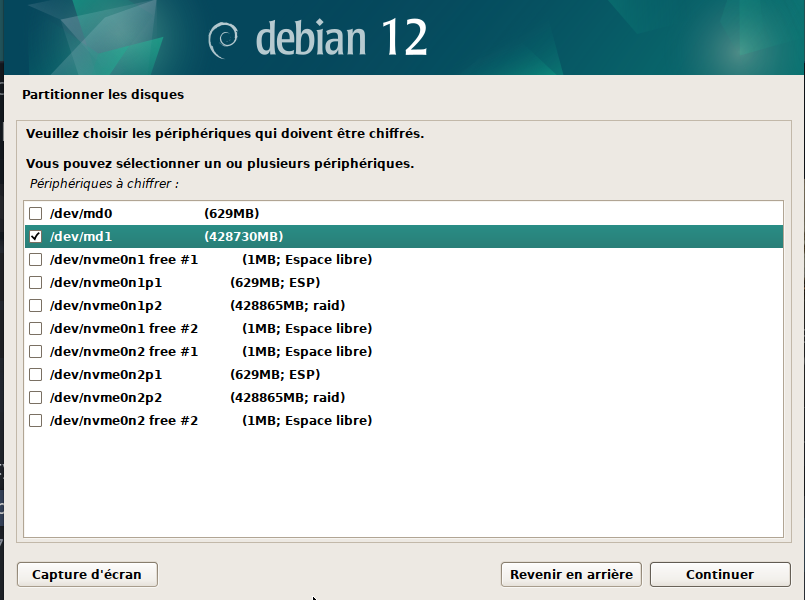Click the /dev/nvme0n2p1 label
This screenshot has width=805, height=600.
(x=106, y=375)
